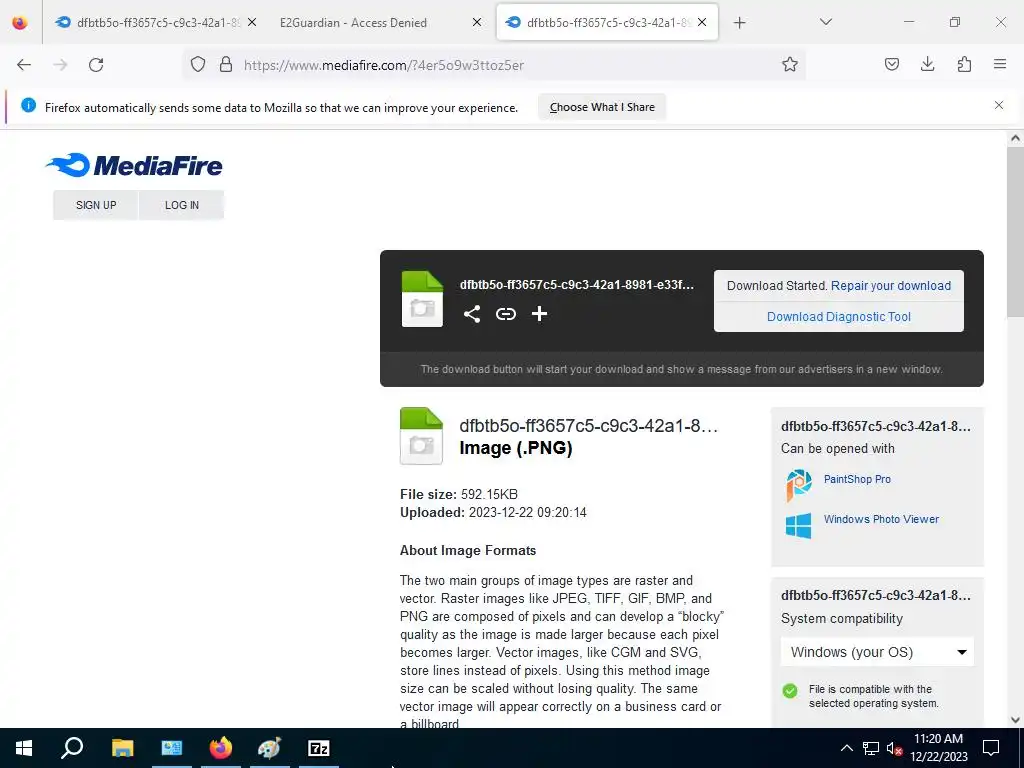
Task: Dismiss the Firefox data notification bar
Action: 999,105
